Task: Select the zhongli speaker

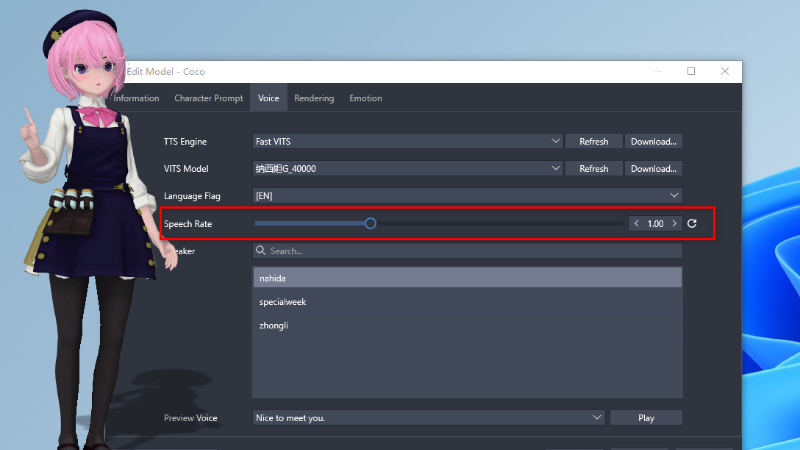Action: coord(467,325)
